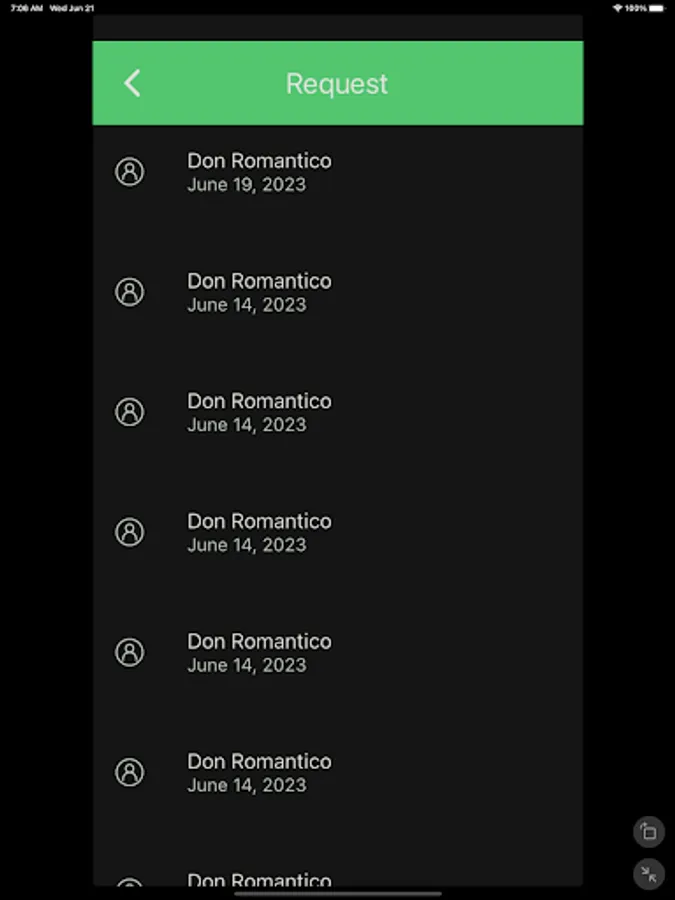The image size is (675, 900).
Task: Click the shrink arrows icon
Action: pyautogui.click(x=648, y=874)
